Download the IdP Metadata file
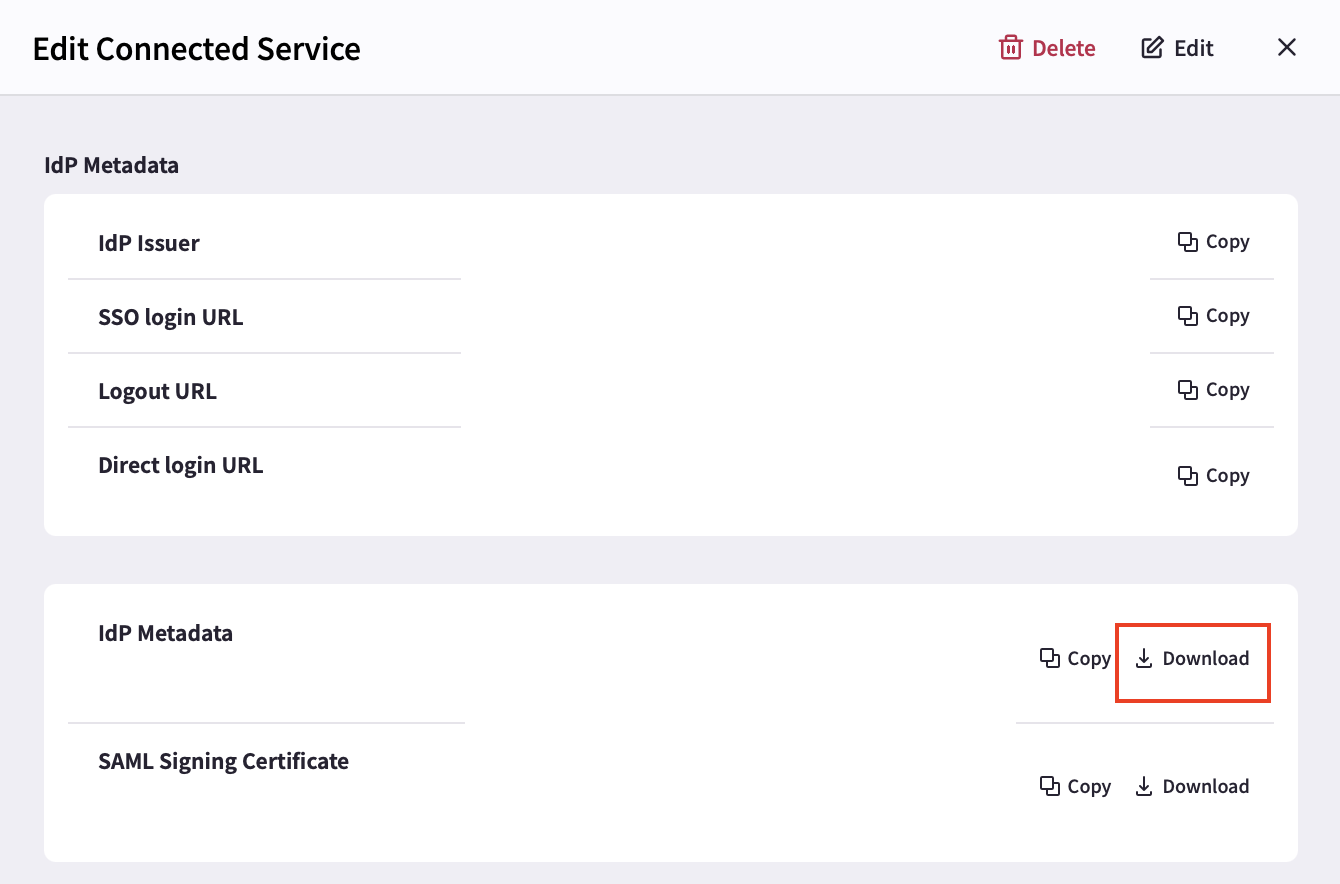This screenshot has height=884, width=1340. (1192, 659)
